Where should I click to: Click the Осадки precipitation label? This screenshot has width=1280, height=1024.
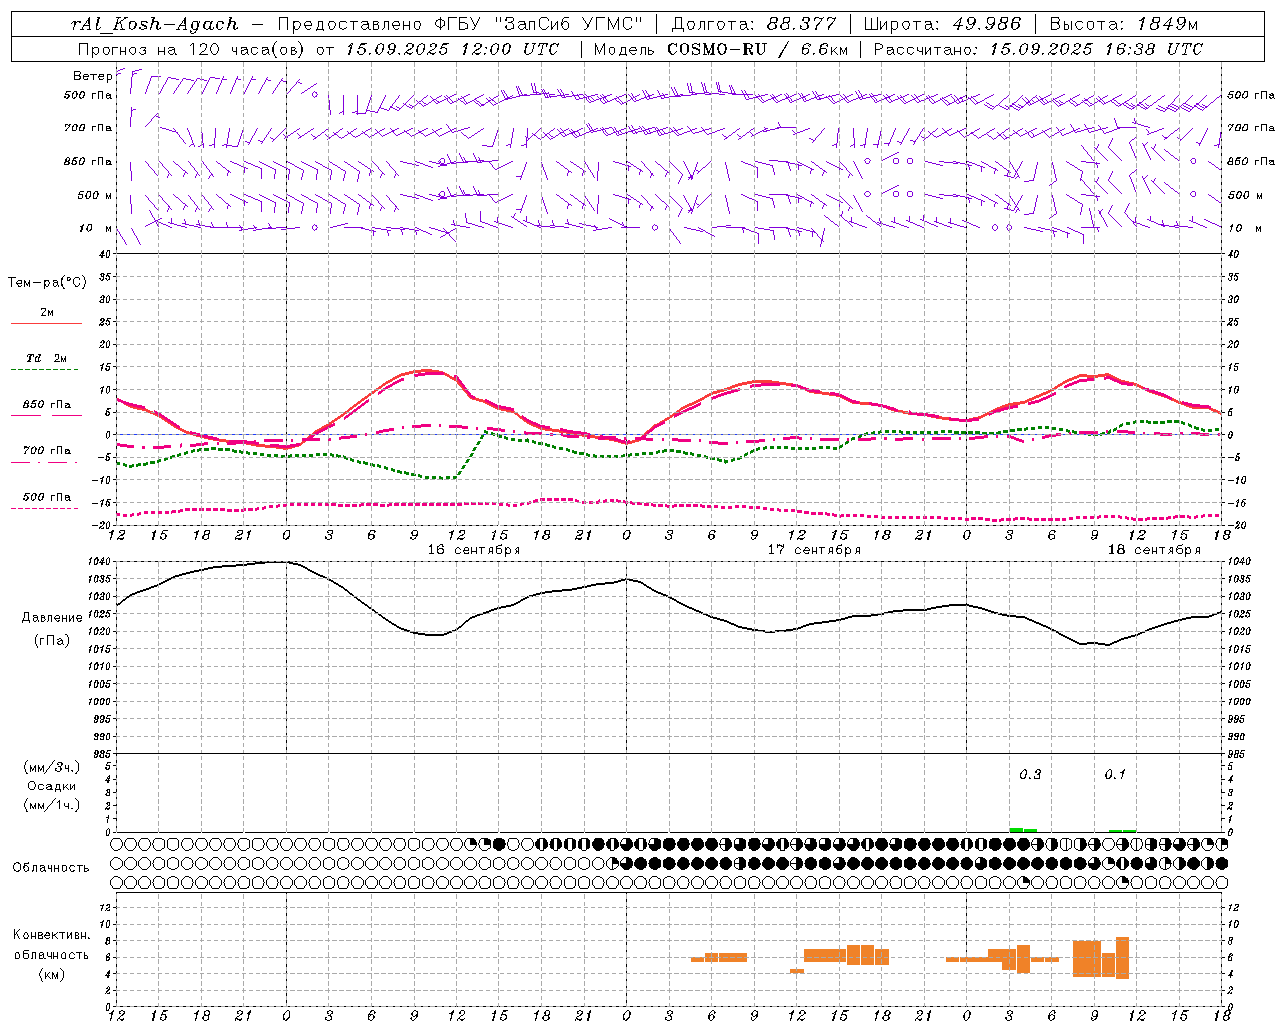pyautogui.click(x=51, y=786)
